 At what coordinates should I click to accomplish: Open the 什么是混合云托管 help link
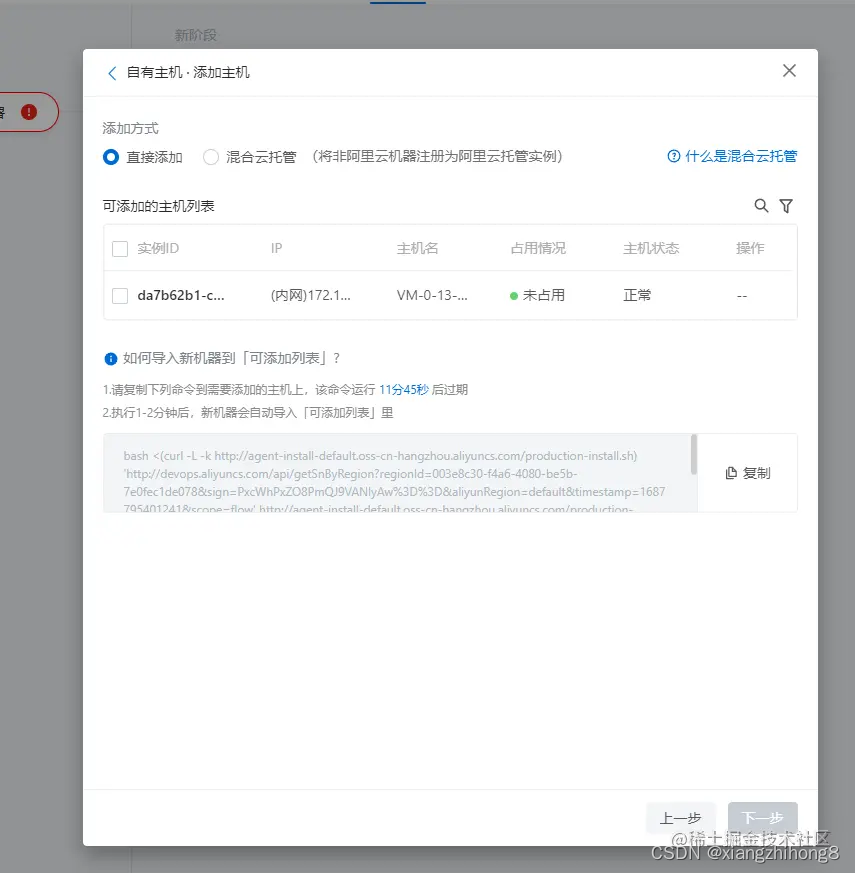click(x=732, y=156)
